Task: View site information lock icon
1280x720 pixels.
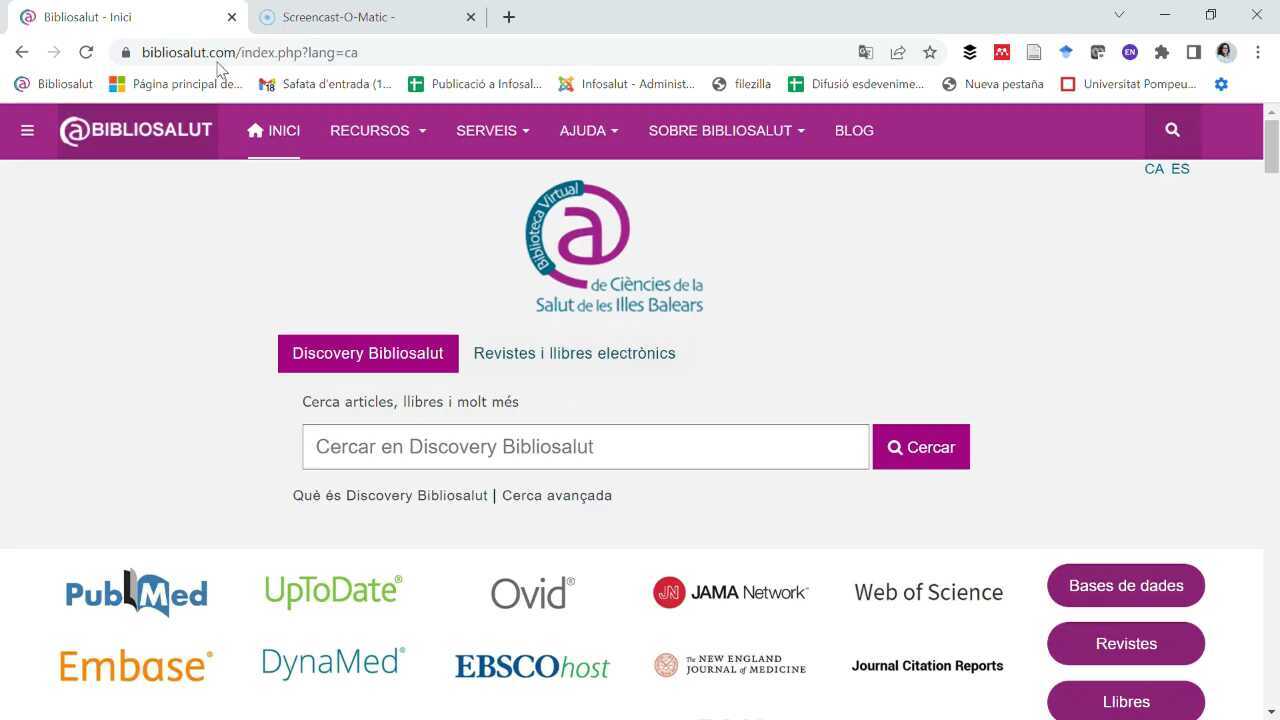Action: (126, 52)
